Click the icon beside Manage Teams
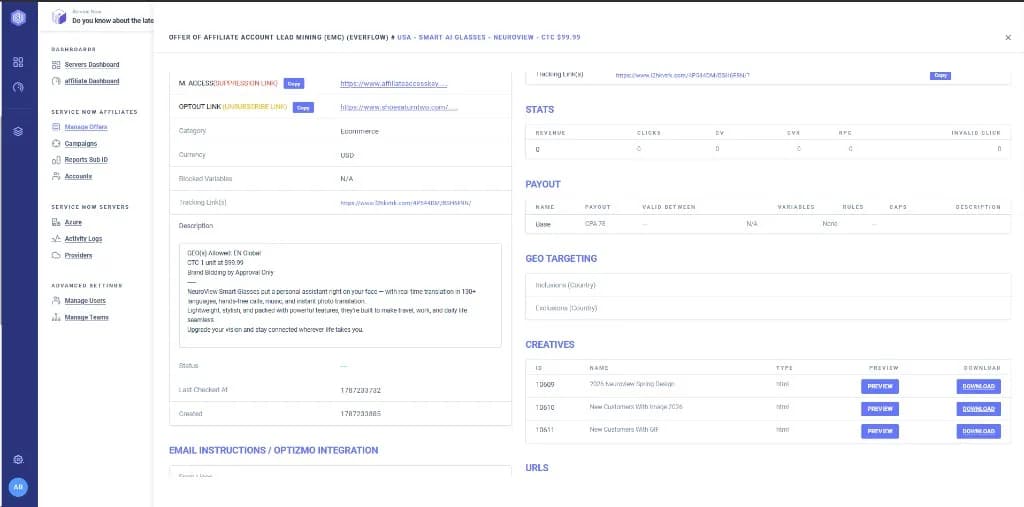The height and width of the screenshot is (507, 1024). pyautogui.click(x=56, y=318)
